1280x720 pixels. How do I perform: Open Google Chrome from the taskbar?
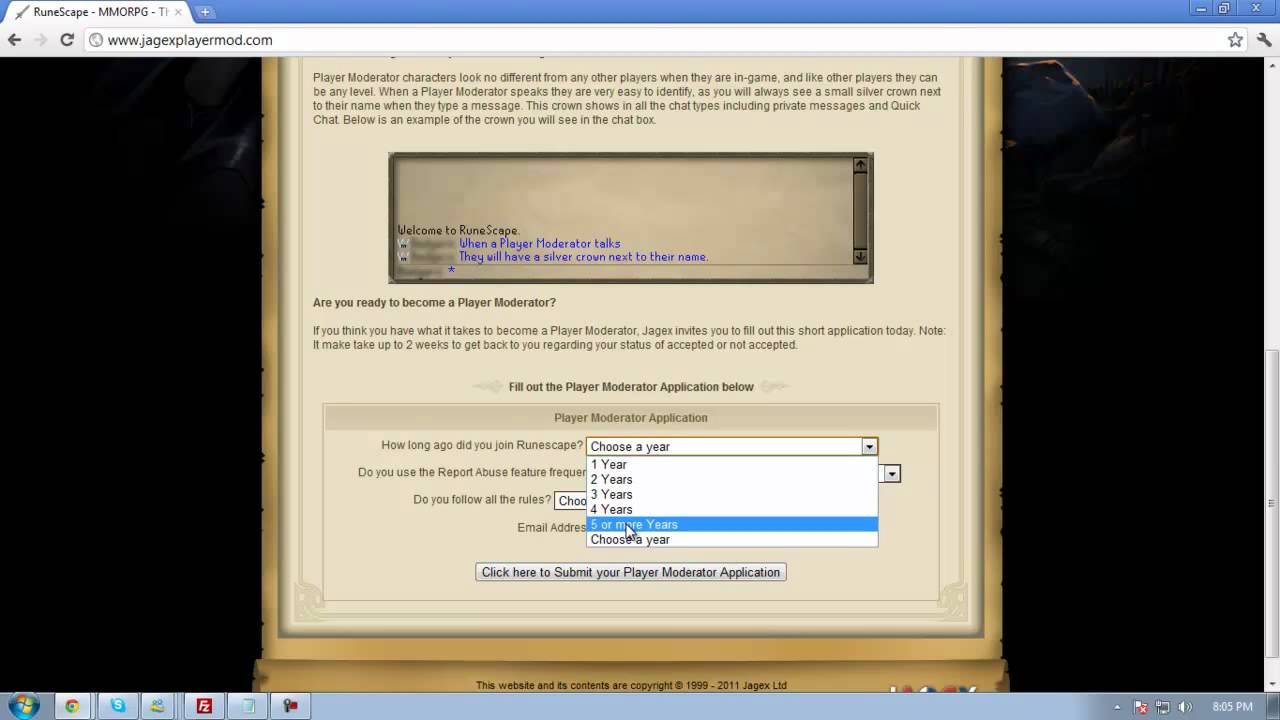pos(72,706)
